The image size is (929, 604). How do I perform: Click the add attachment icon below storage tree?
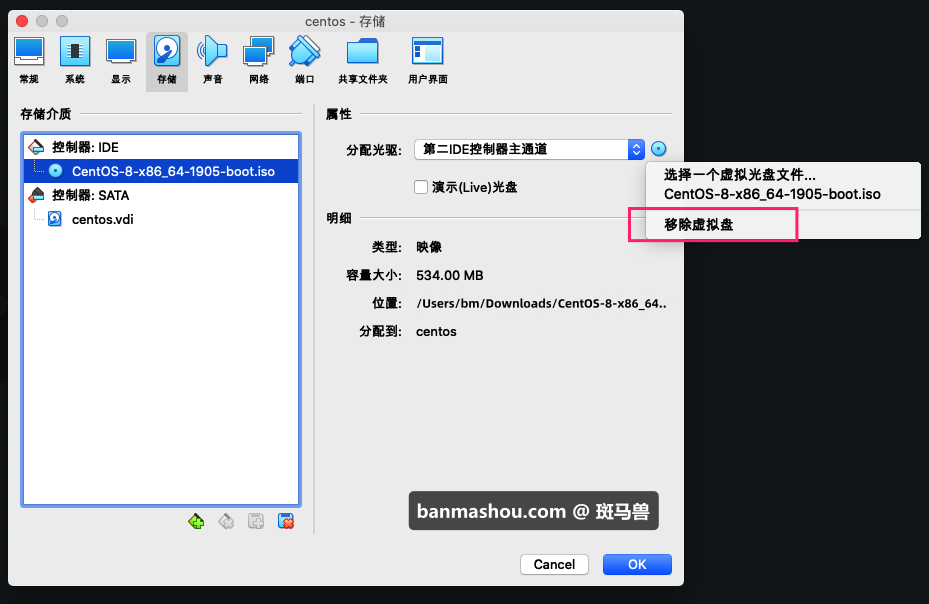pyautogui.click(x=256, y=521)
